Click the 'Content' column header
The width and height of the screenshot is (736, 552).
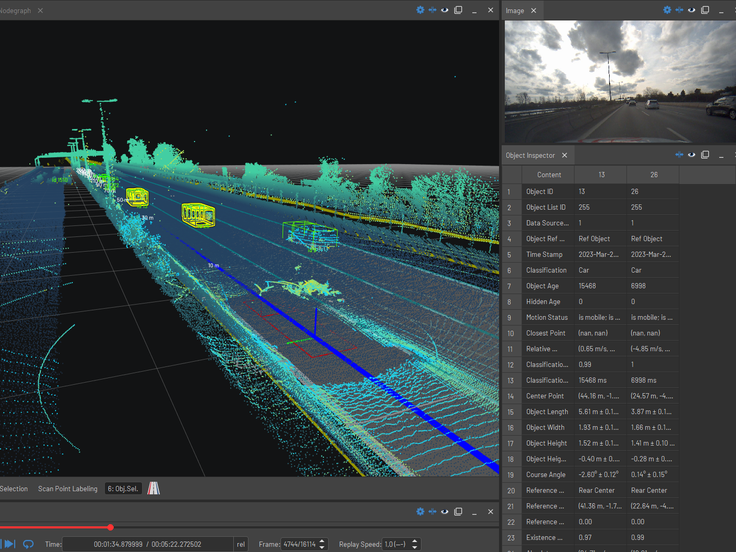(x=548, y=175)
